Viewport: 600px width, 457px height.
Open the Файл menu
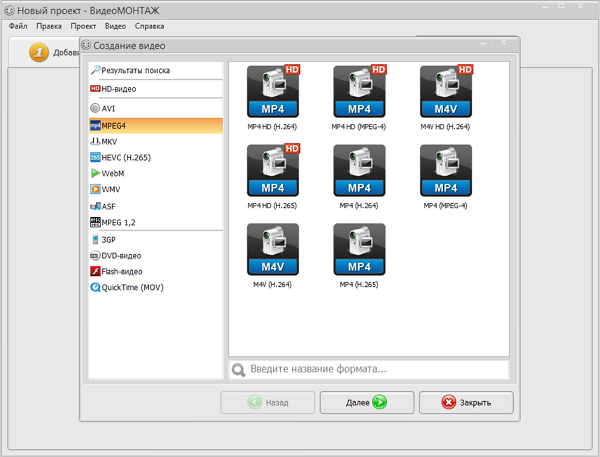(x=18, y=26)
